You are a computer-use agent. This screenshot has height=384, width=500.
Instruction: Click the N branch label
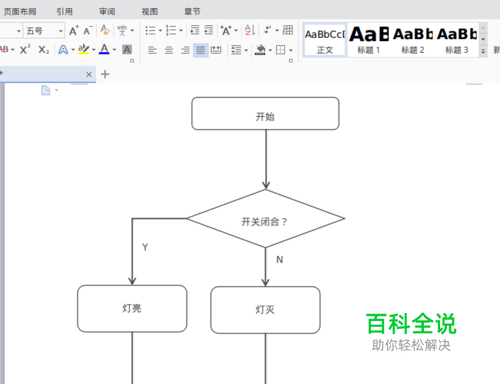pos(280,260)
